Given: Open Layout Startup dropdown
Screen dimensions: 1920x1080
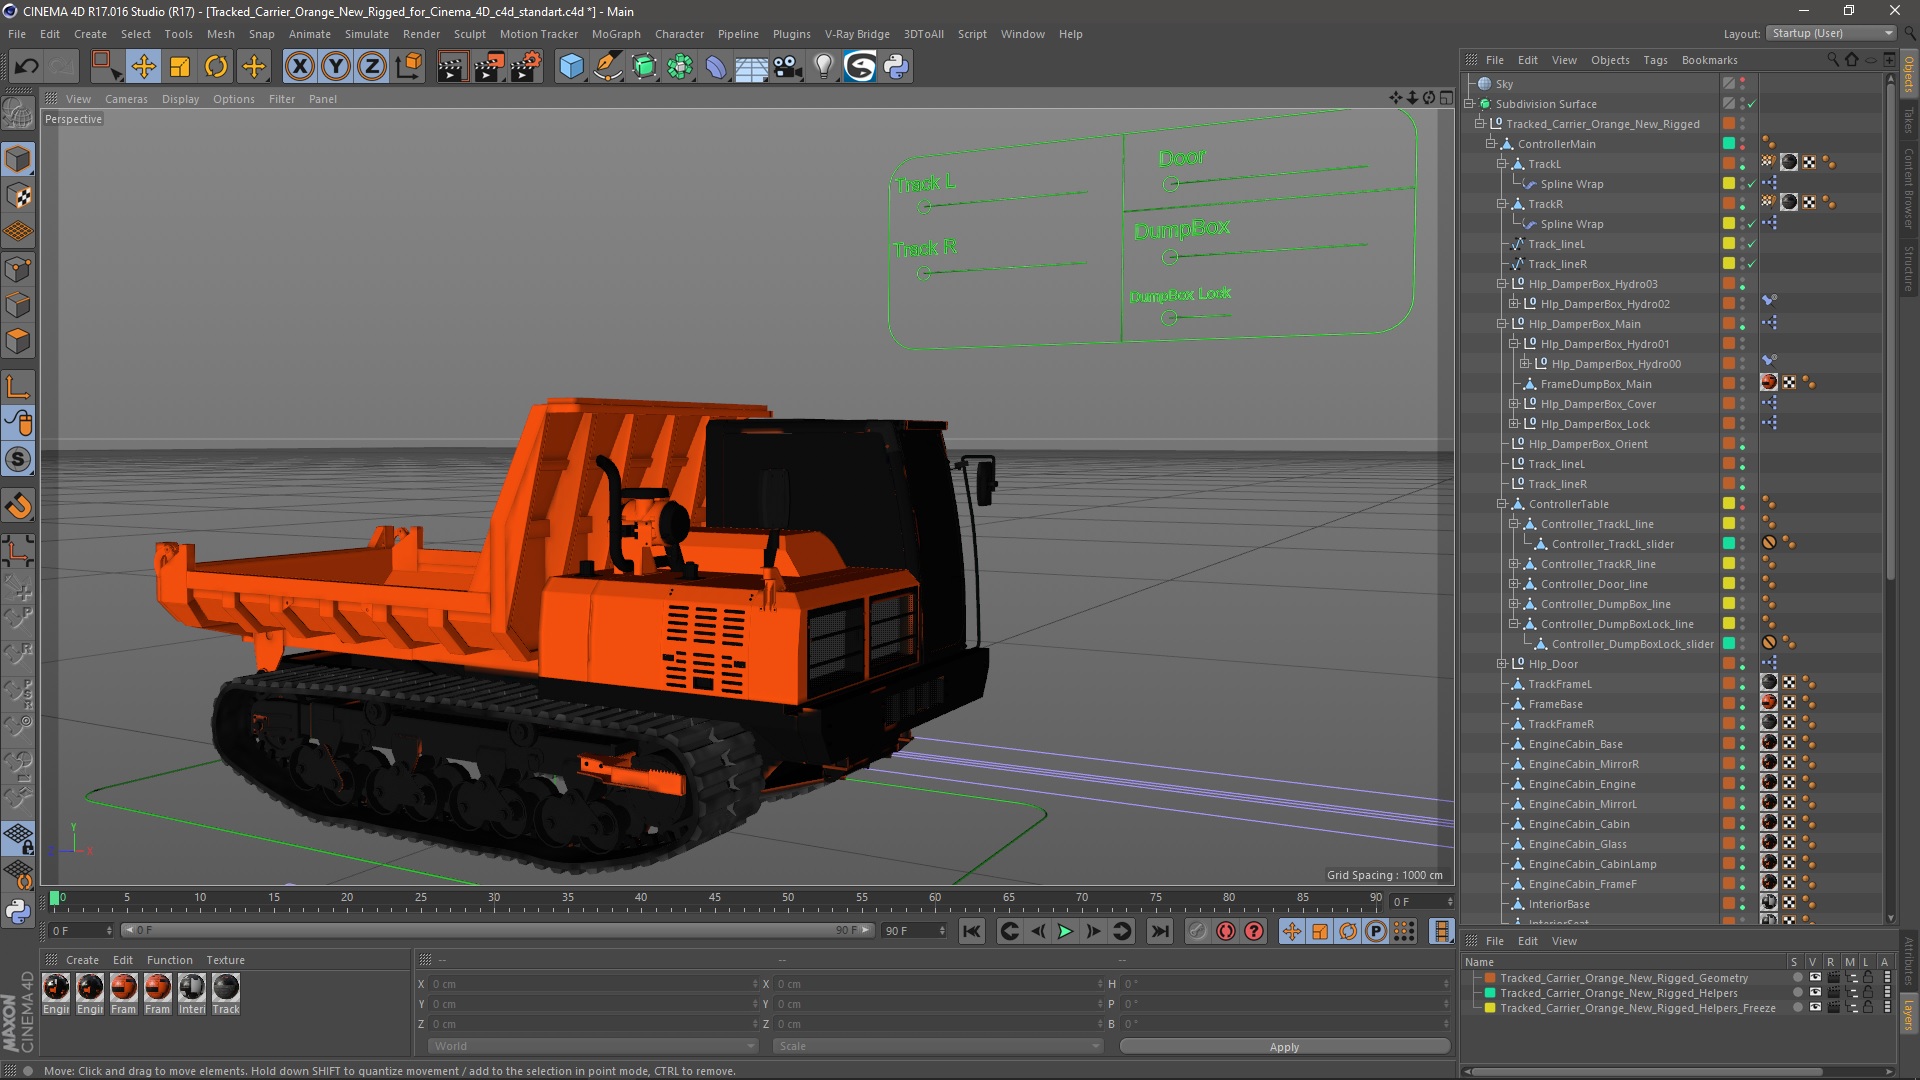Looking at the screenshot, I should pyautogui.click(x=1831, y=33).
